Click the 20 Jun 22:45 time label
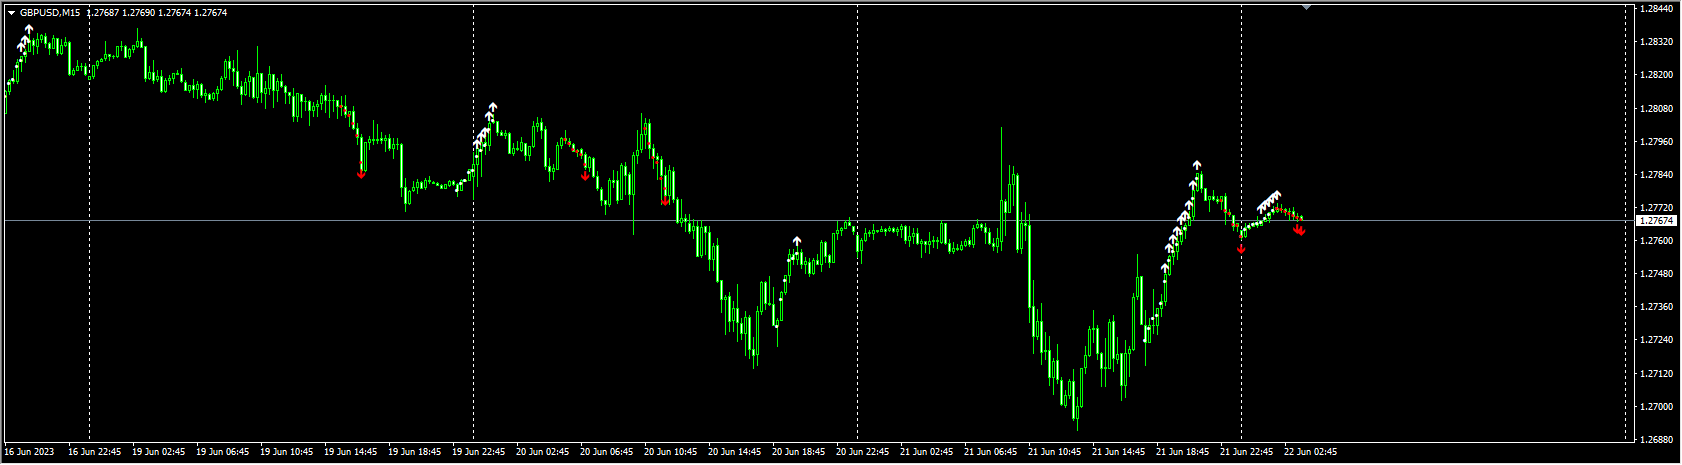Viewport: 1682px width, 465px height. [862, 452]
